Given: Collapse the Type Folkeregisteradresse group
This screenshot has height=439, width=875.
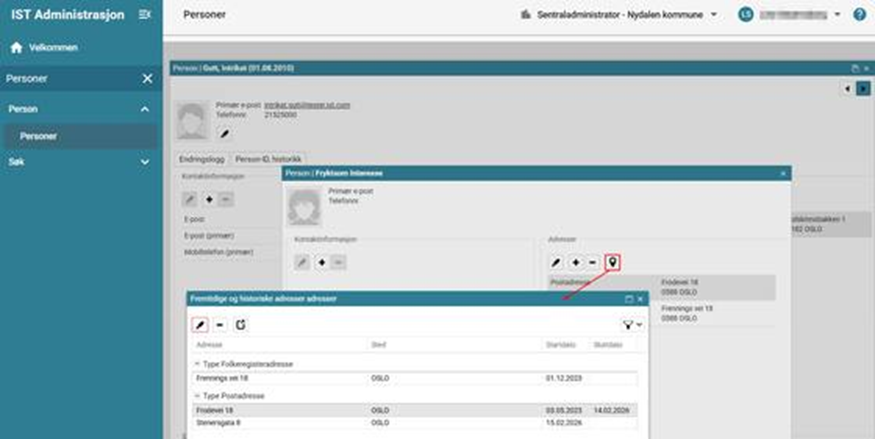Looking at the screenshot, I should click(197, 365).
